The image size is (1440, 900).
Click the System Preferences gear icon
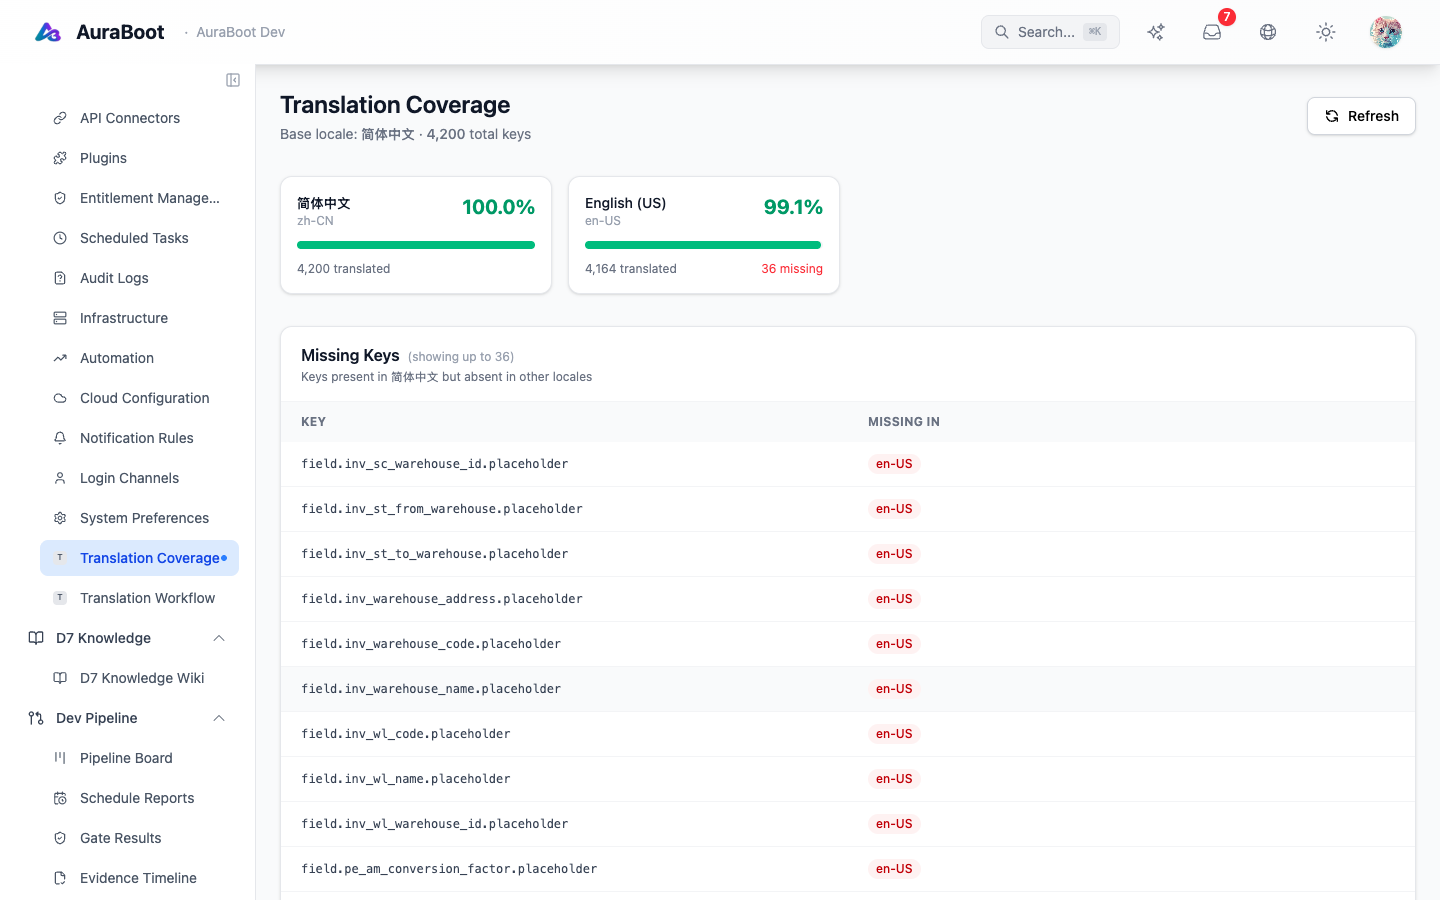point(60,518)
